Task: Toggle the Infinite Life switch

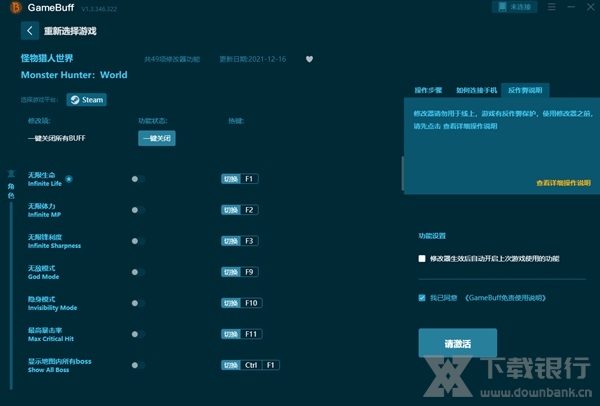Action: point(138,179)
